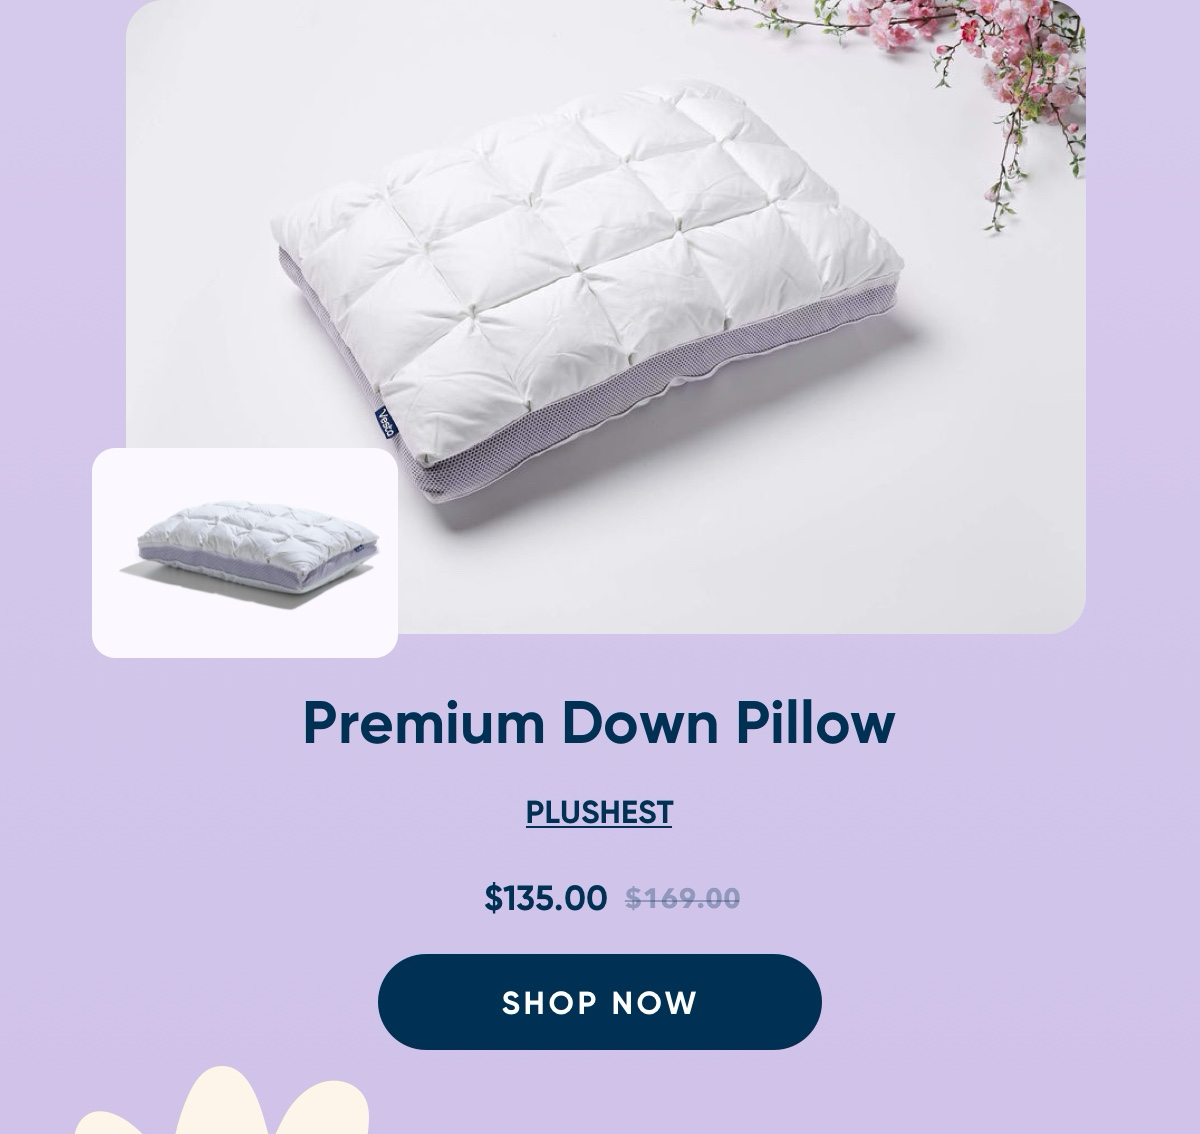Open the PLUSHEST underlined link
The width and height of the screenshot is (1200, 1134).
pyautogui.click(x=599, y=812)
